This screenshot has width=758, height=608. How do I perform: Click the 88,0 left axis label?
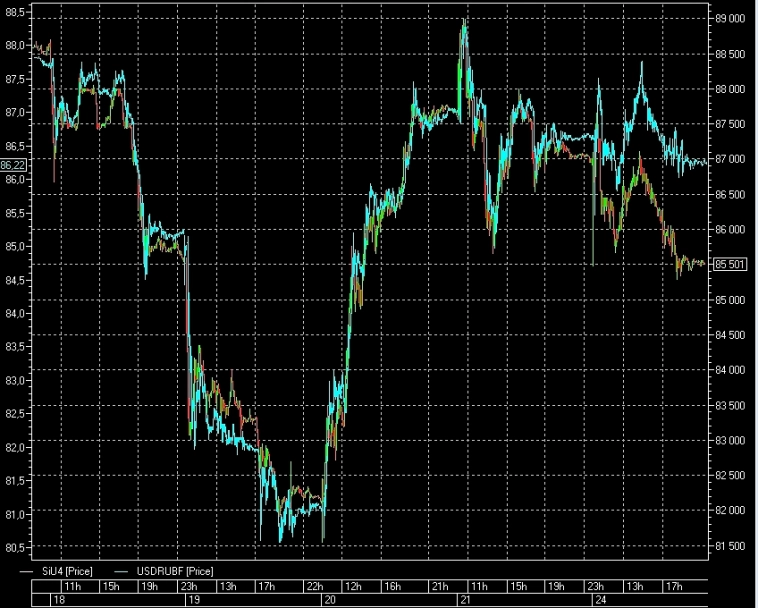click(15, 45)
